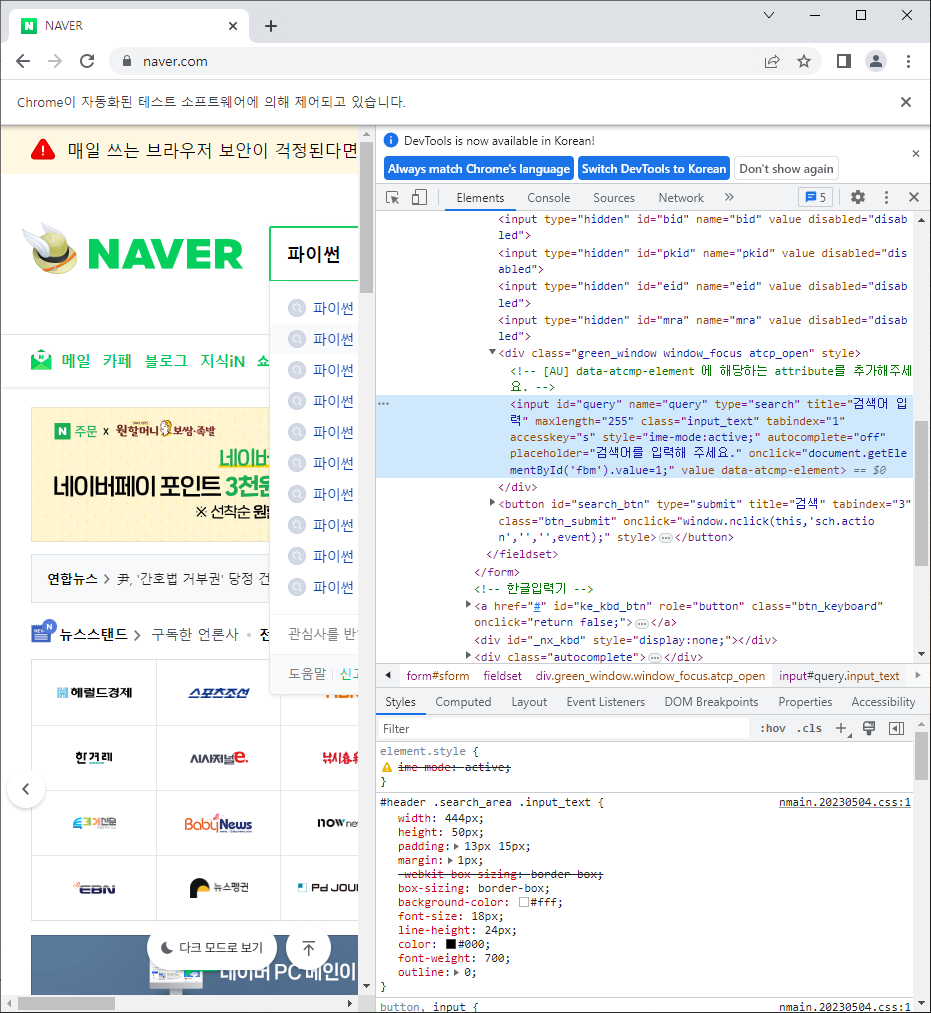Open Chrome's three-dot menu
Image resolution: width=931 pixels, height=1013 pixels.
tap(908, 61)
